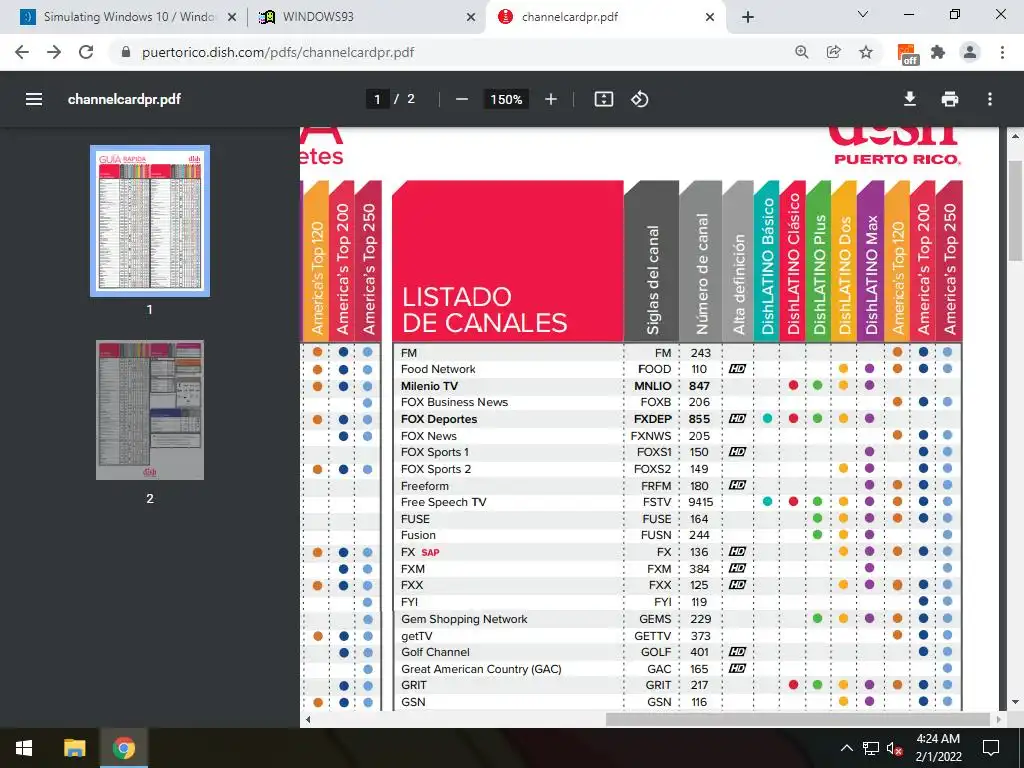Image resolution: width=1024 pixels, height=768 pixels.
Task: Click the LISTADO DE CANALES heading
Action: coord(485,310)
